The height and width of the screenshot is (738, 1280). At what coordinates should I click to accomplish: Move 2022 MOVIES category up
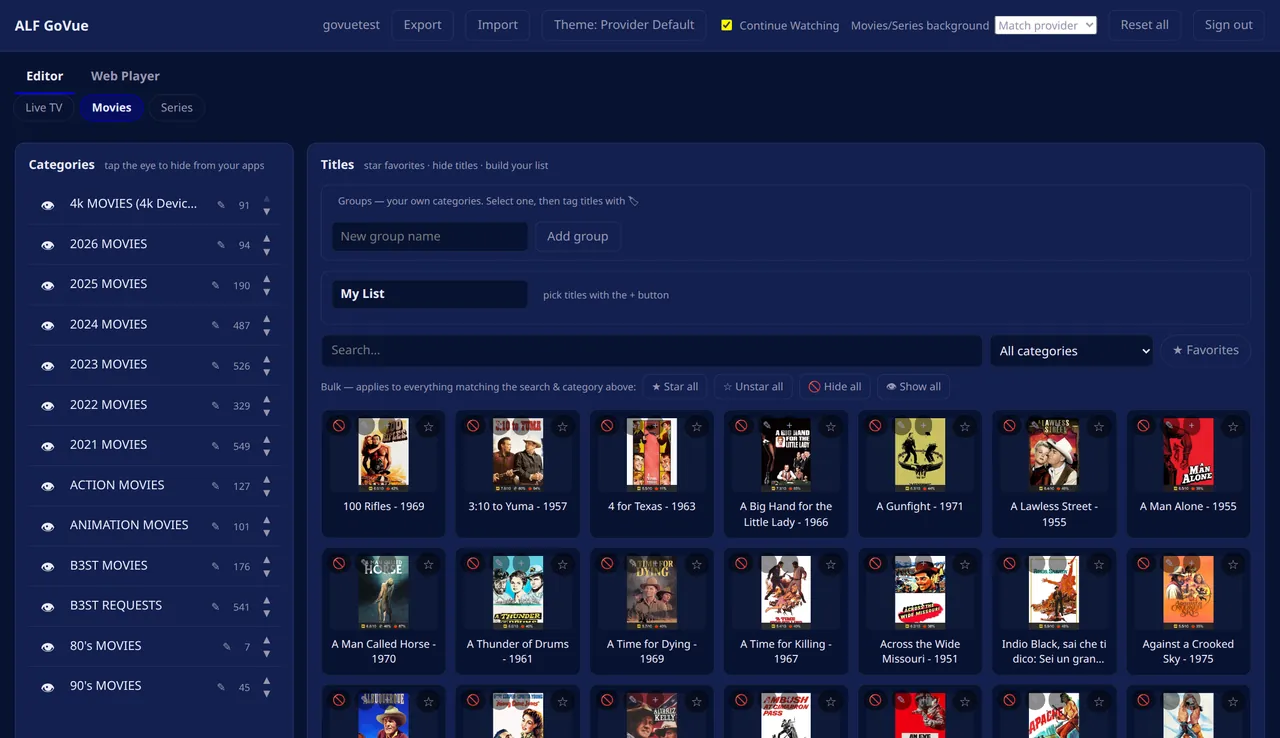pyautogui.click(x=267, y=400)
